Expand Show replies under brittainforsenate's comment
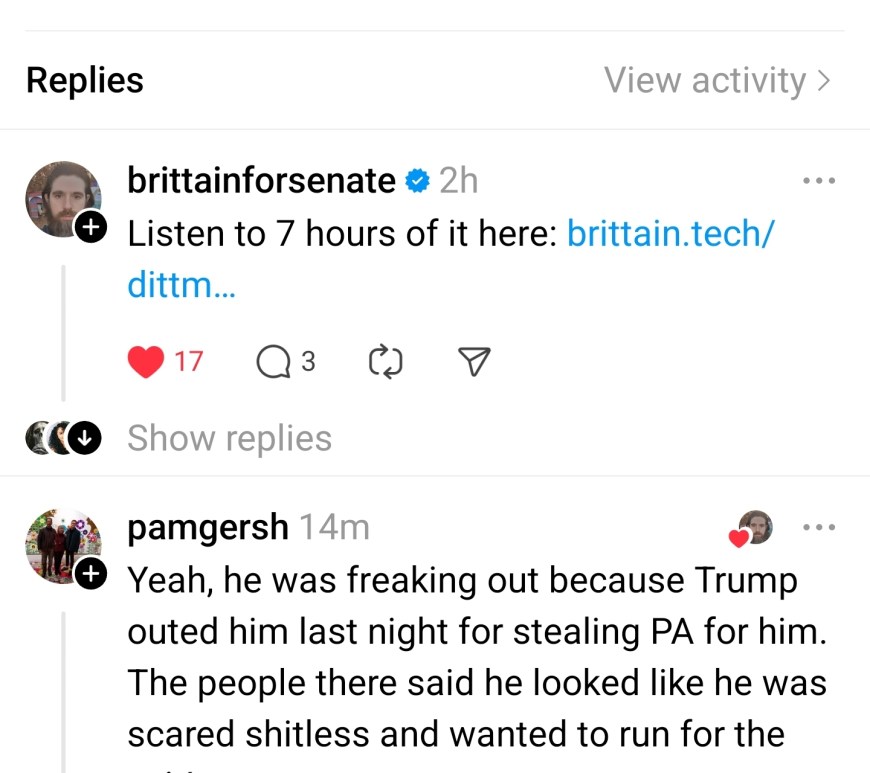This screenshot has width=870, height=773. point(228,437)
